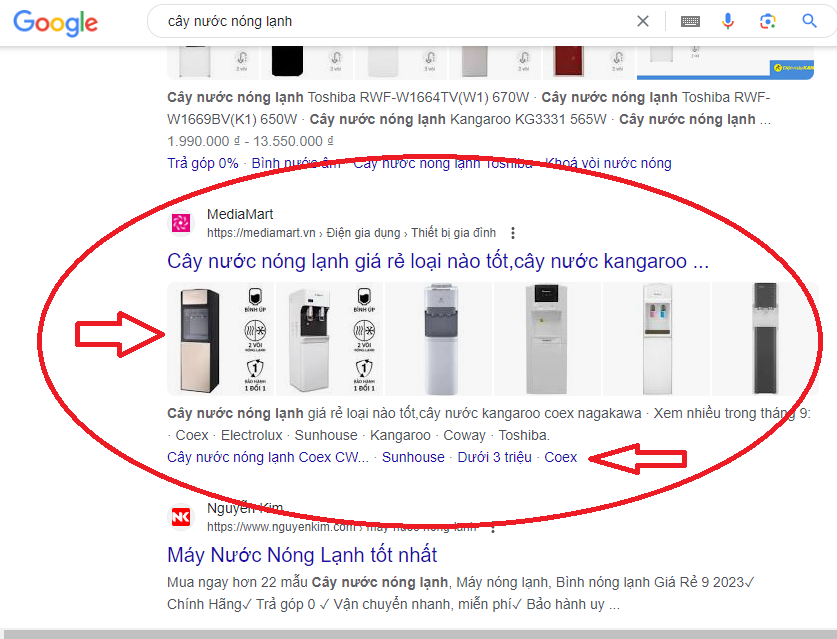This screenshot has height=639, width=837.
Task: Open the black water dispenser thumbnail in top result
Action: coord(307,62)
